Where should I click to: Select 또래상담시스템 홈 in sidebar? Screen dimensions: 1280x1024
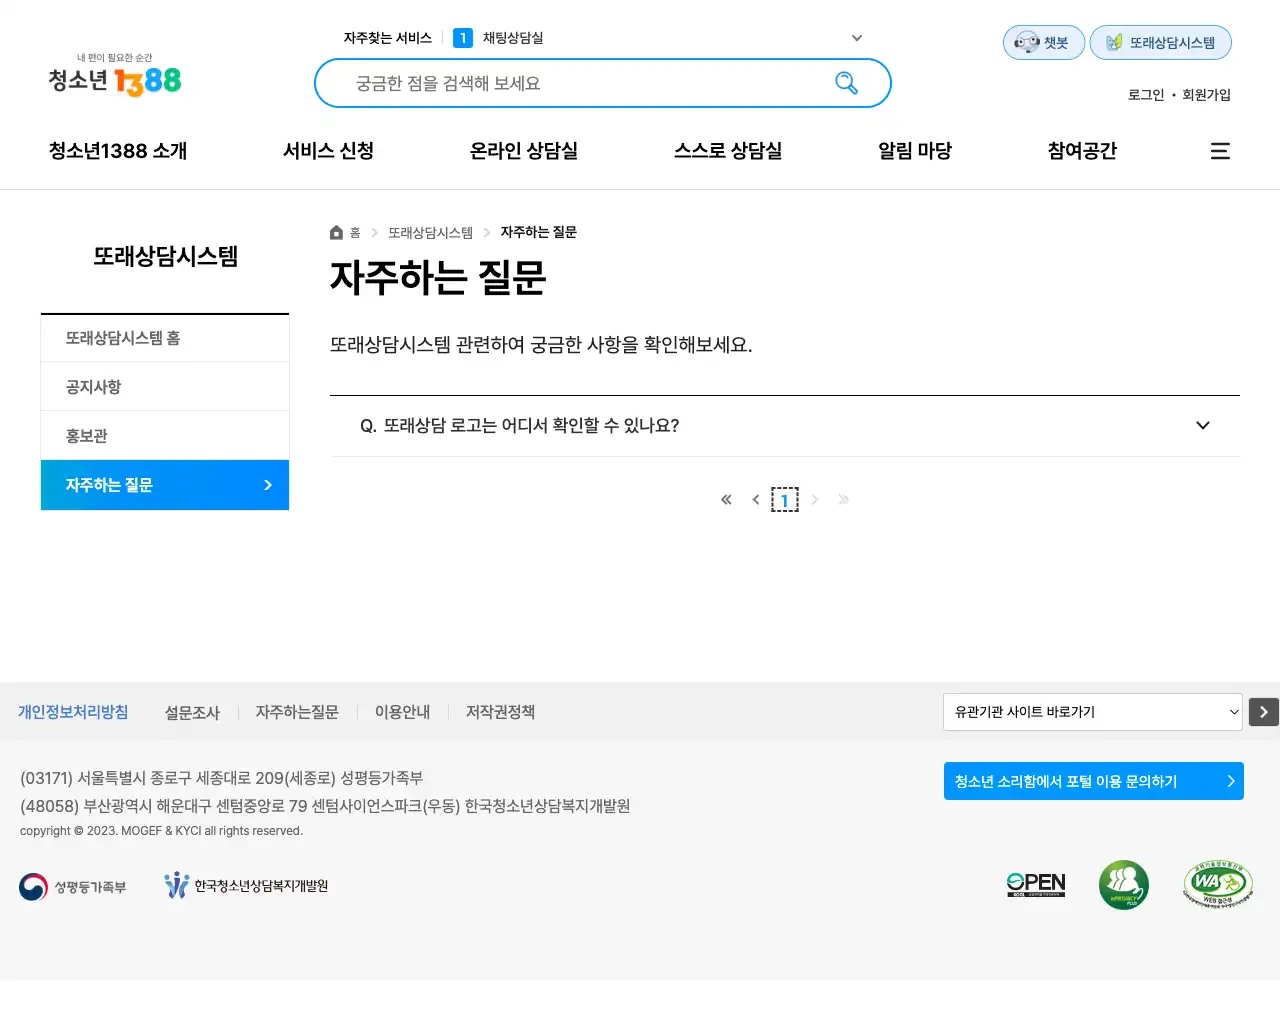165,338
